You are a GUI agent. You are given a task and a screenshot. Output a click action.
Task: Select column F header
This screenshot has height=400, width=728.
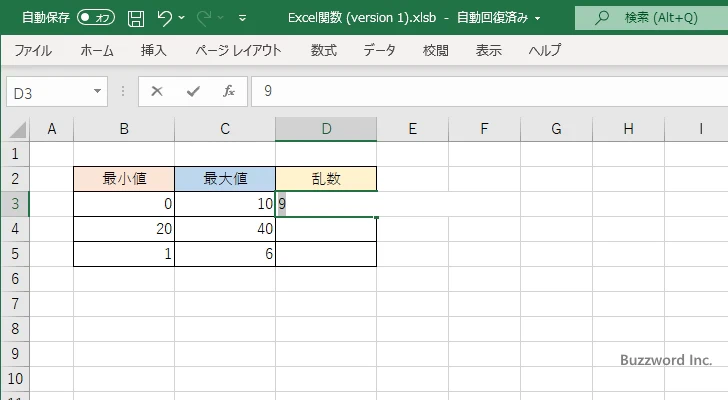484,129
